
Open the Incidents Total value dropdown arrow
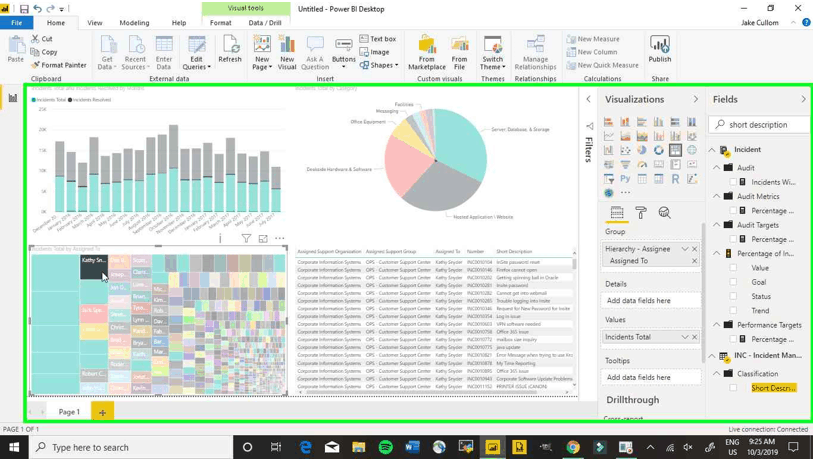click(685, 337)
